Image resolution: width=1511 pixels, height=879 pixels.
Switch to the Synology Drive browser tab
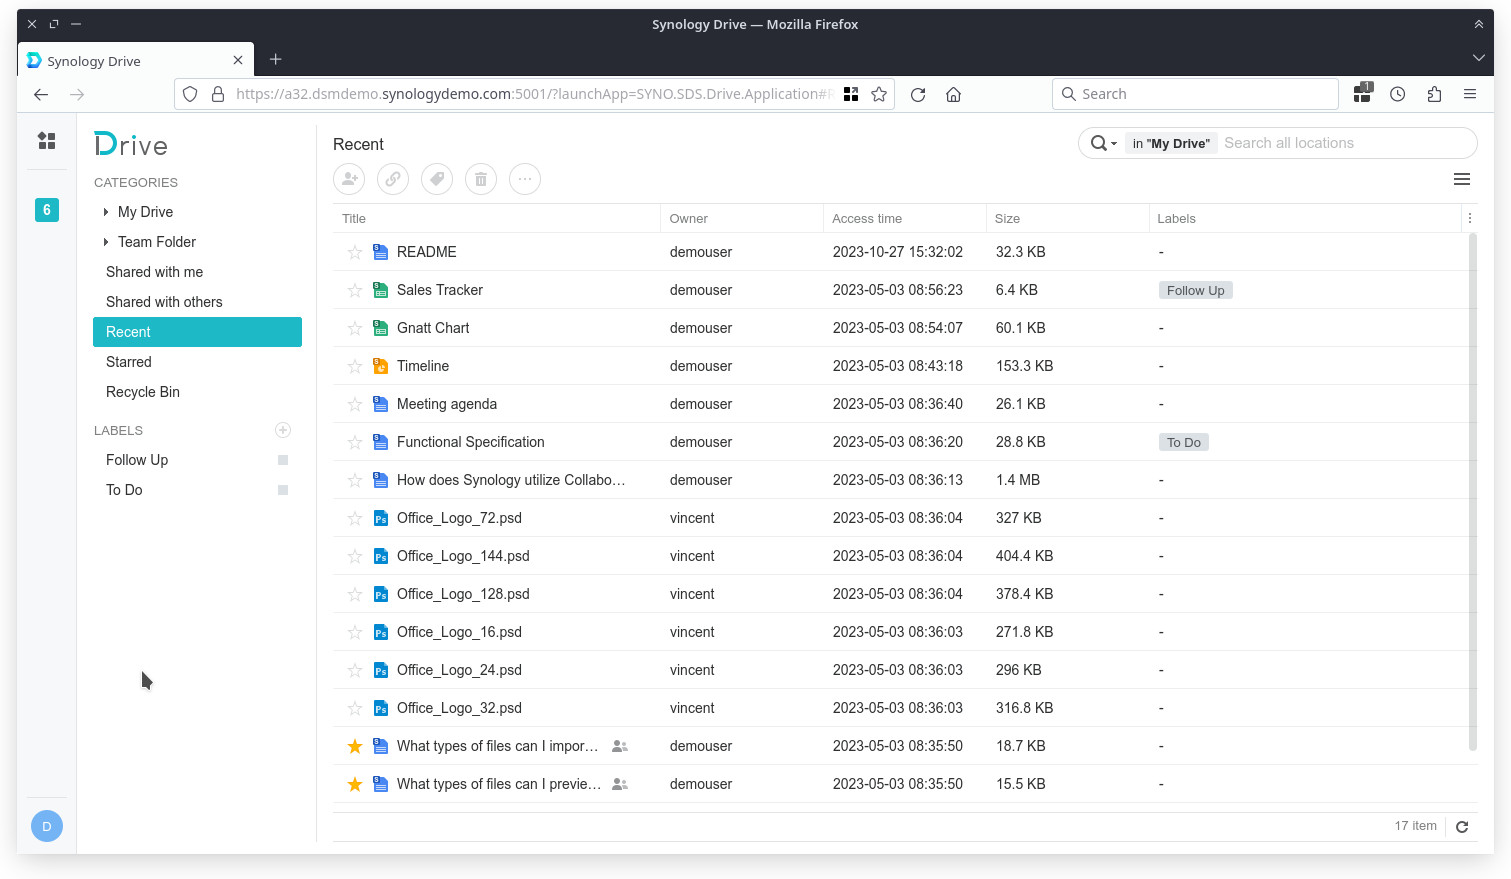click(135, 60)
